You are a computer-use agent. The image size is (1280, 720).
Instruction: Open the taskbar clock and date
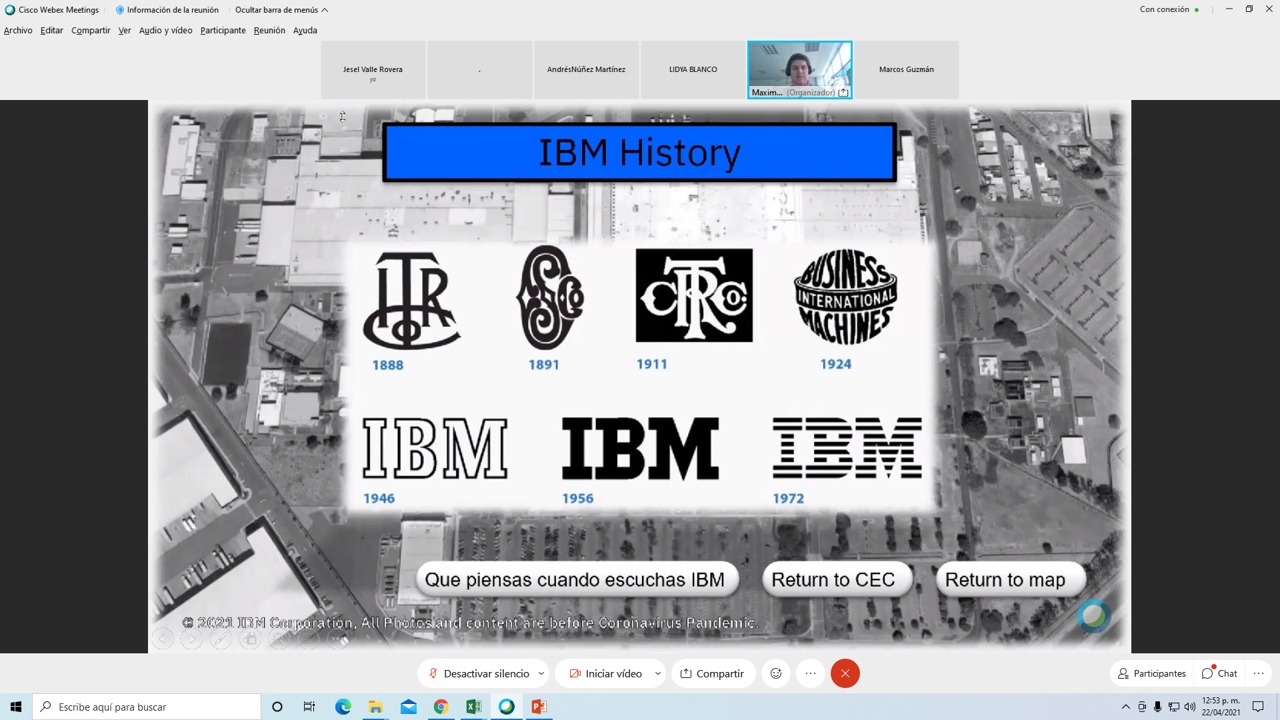(1221, 707)
